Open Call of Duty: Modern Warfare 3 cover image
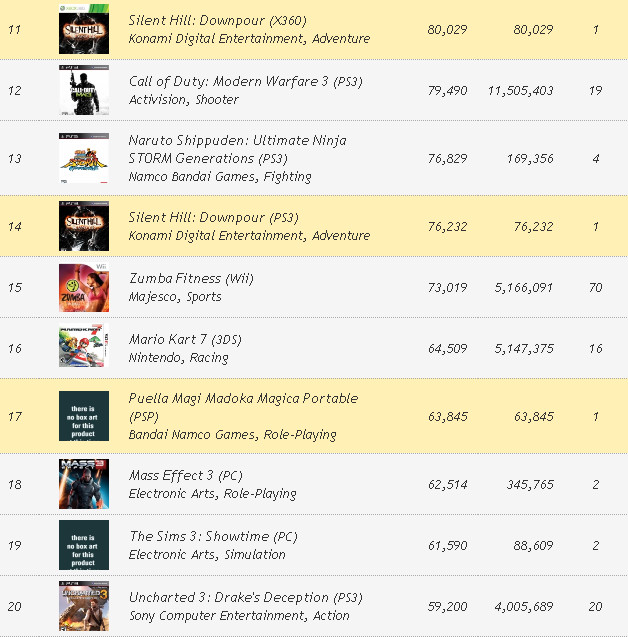 click(84, 90)
